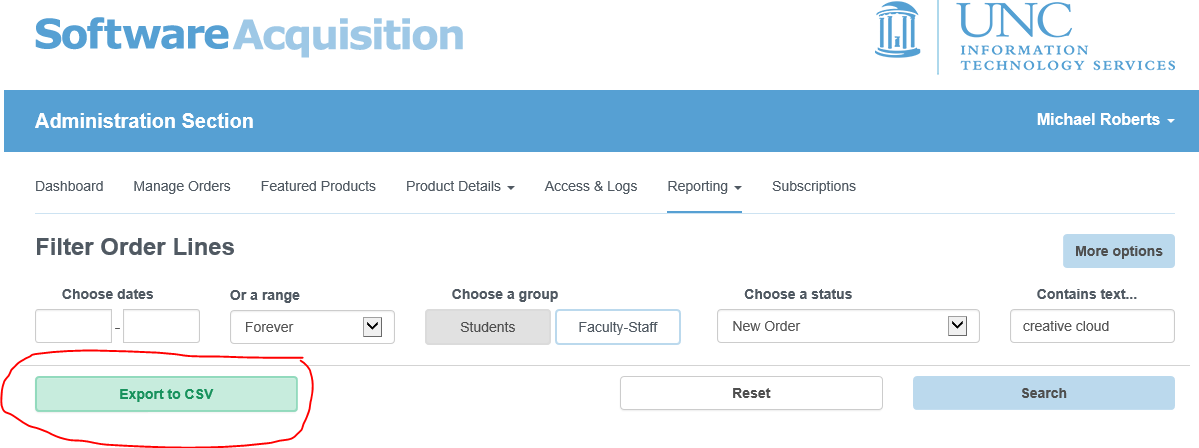Expand the Reporting dropdown menu
Image resolution: width=1199 pixels, height=448 pixels.
[704, 186]
